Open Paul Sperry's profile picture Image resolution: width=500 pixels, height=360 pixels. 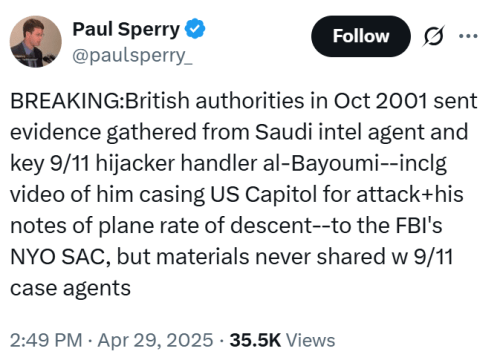pyautogui.click(x=36, y=41)
